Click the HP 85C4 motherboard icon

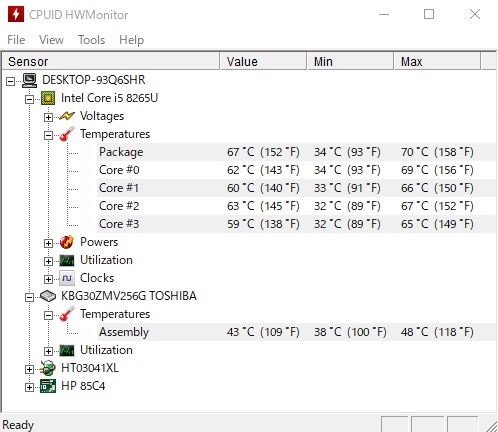click(x=48, y=386)
